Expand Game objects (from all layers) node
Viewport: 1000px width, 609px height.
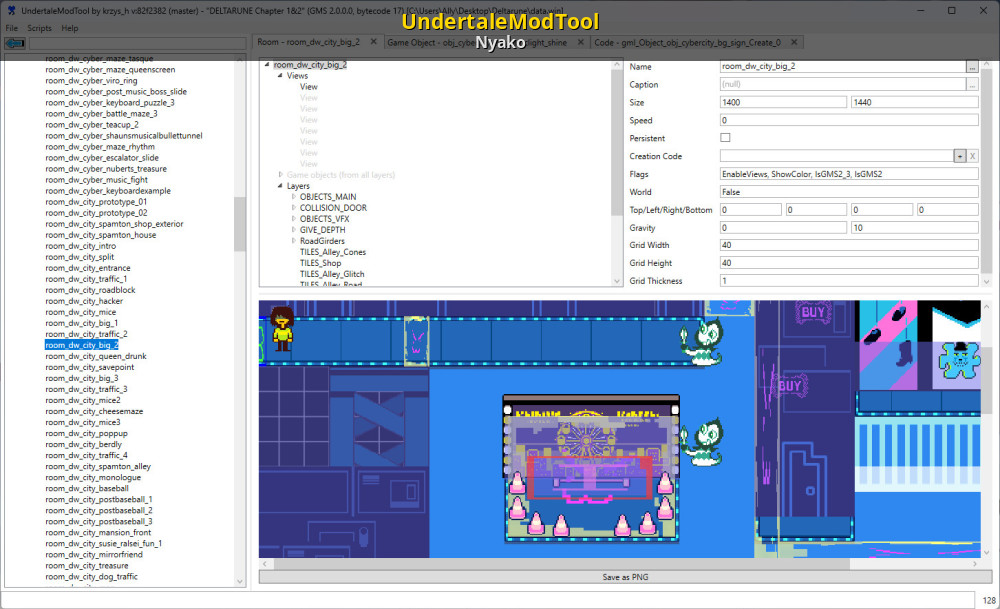click(x=280, y=174)
